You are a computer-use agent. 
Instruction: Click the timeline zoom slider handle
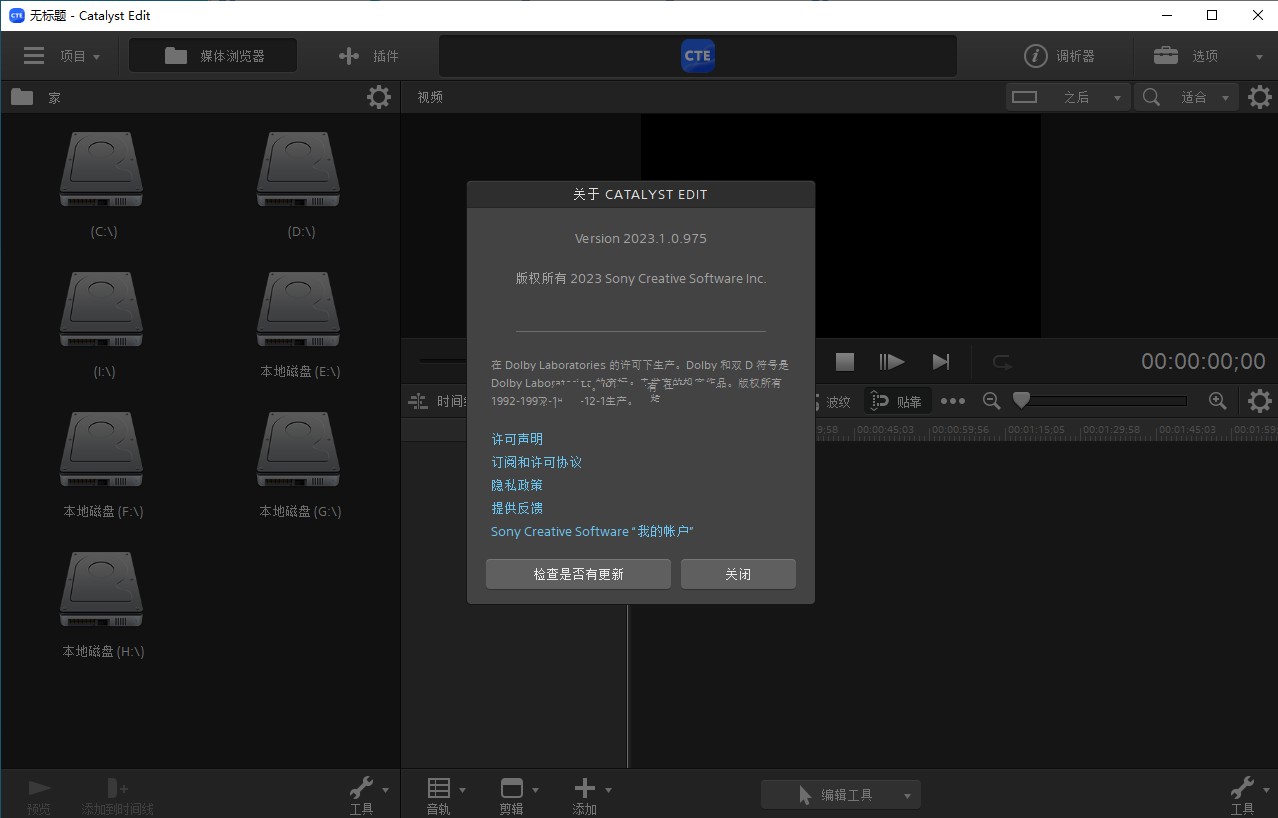[1021, 400]
